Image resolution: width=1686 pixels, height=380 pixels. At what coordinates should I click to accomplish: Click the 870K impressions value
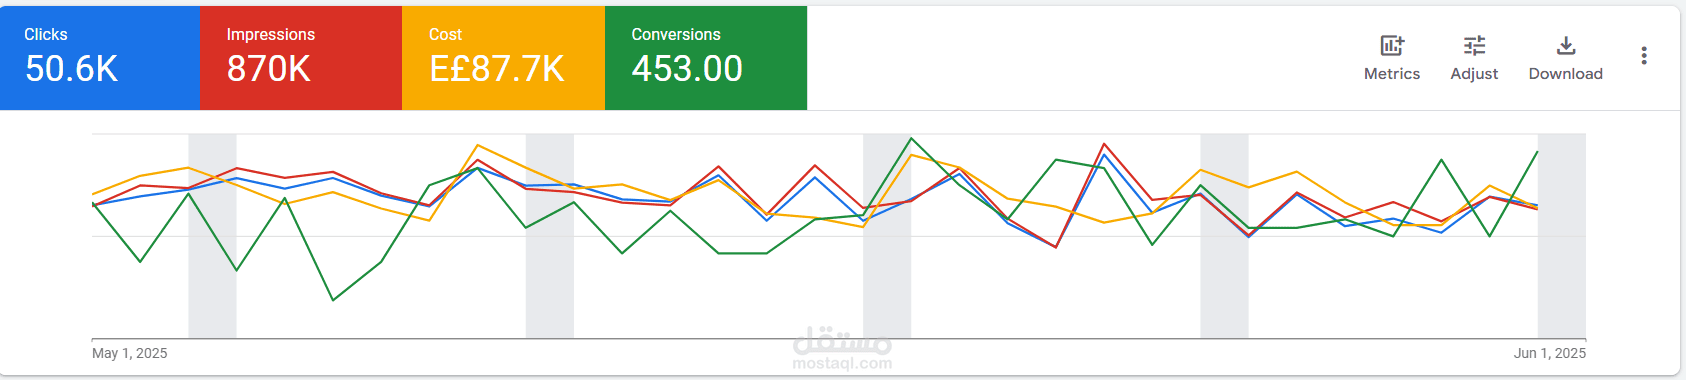pyautogui.click(x=268, y=69)
